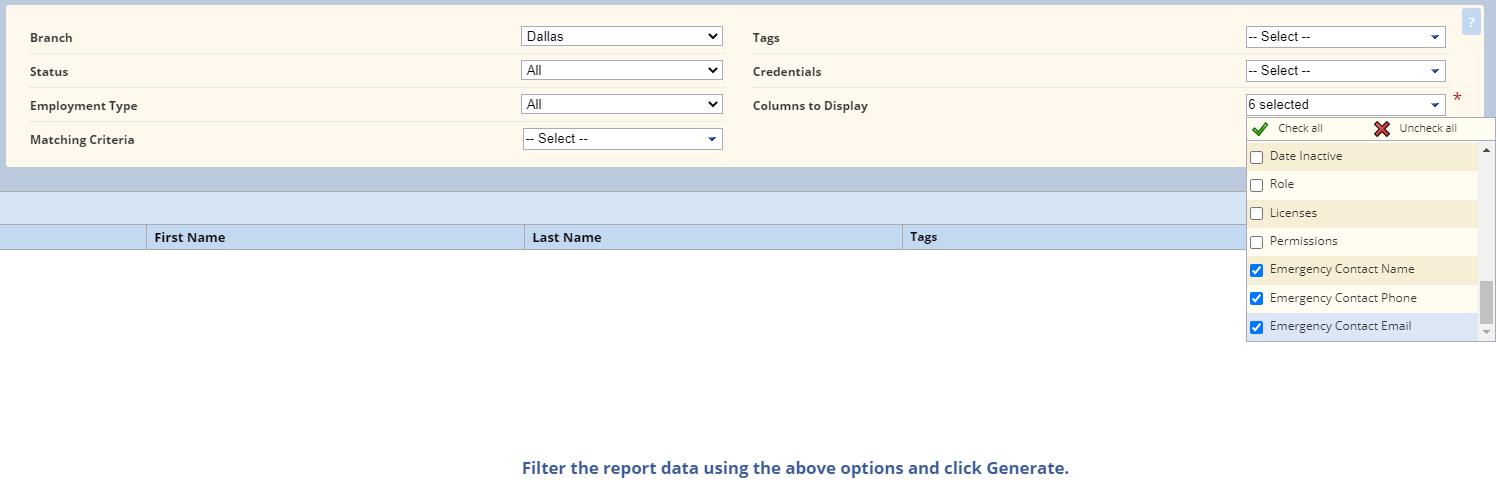1496x488 pixels.
Task: Click the red Uncheck all X icon
Action: pos(1382,129)
